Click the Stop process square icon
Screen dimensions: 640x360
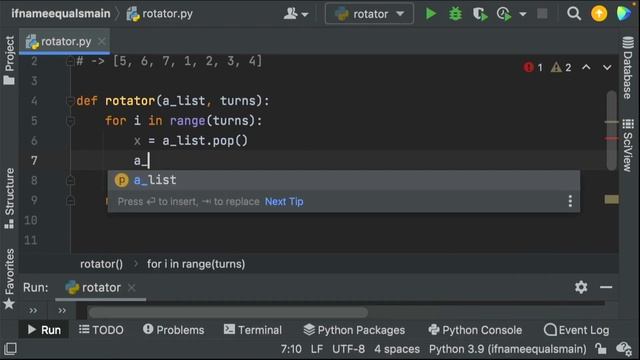(542, 14)
